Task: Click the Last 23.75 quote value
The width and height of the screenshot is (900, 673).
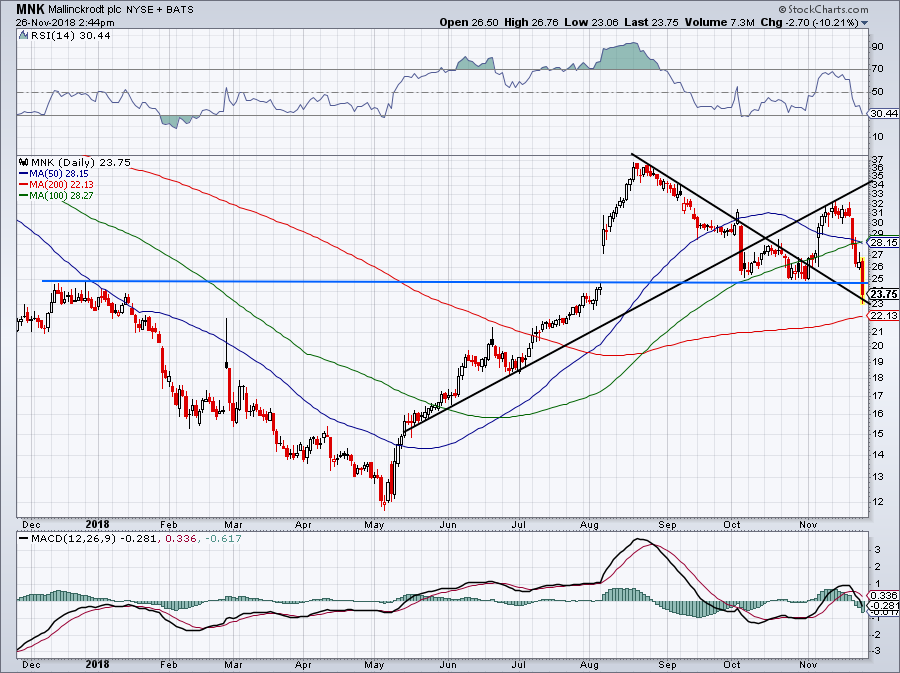Action: [651, 22]
